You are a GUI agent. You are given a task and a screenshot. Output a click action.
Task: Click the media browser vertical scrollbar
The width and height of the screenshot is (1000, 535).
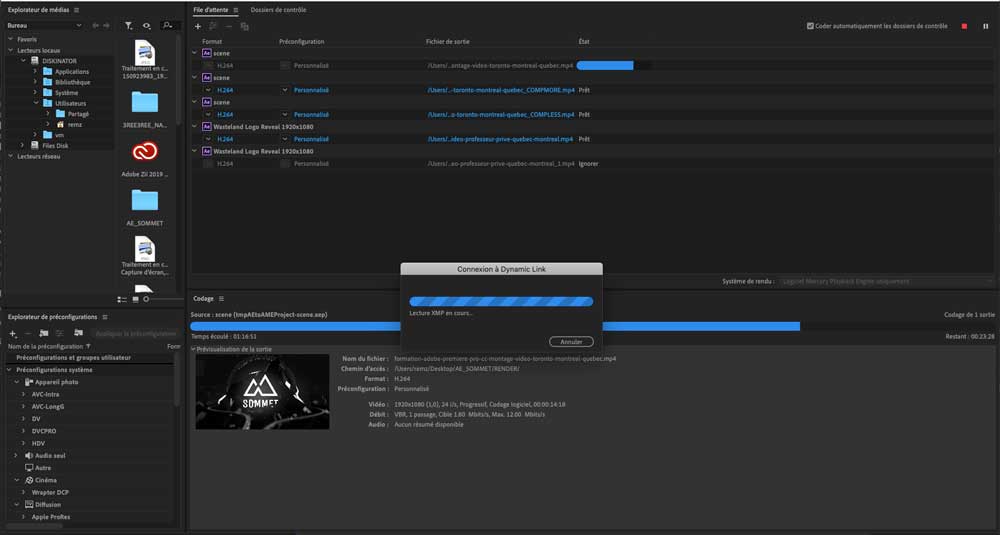[179, 80]
